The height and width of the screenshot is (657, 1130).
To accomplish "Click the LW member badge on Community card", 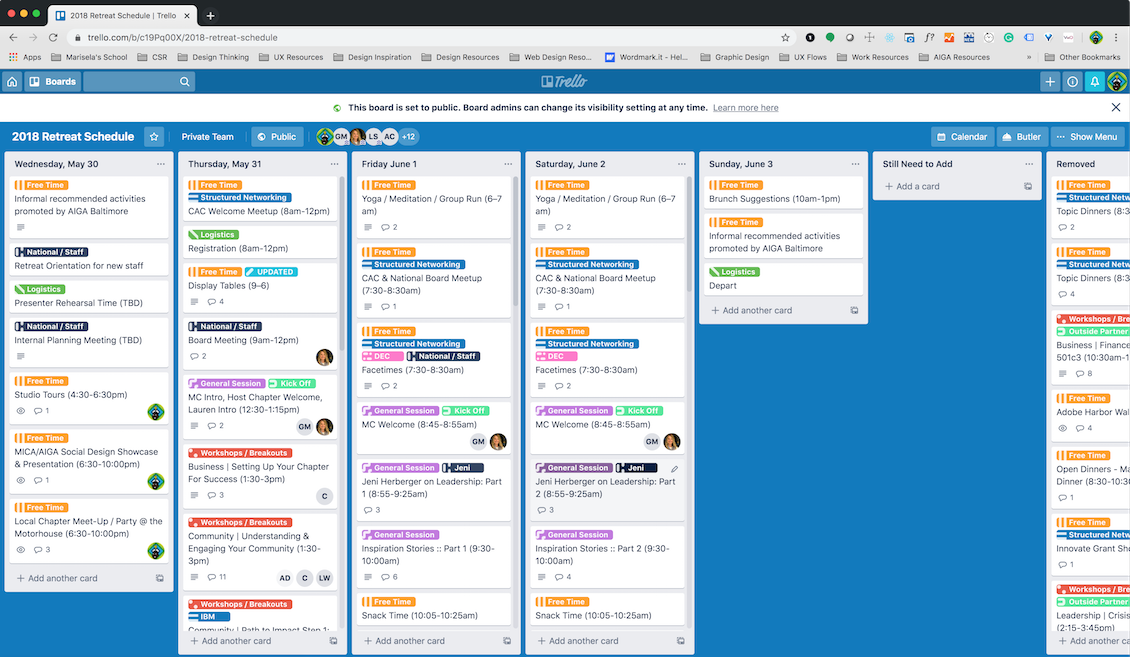I will 324,578.
